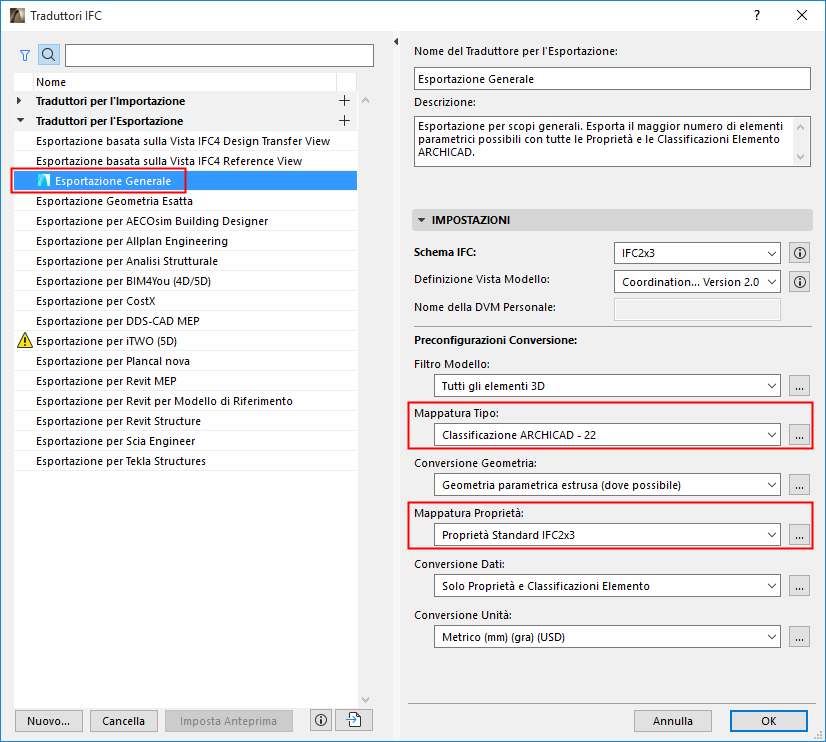This screenshot has width=826, height=742.
Task: Click the Traduttori IFC window icon
Action: [x=17, y=15]
